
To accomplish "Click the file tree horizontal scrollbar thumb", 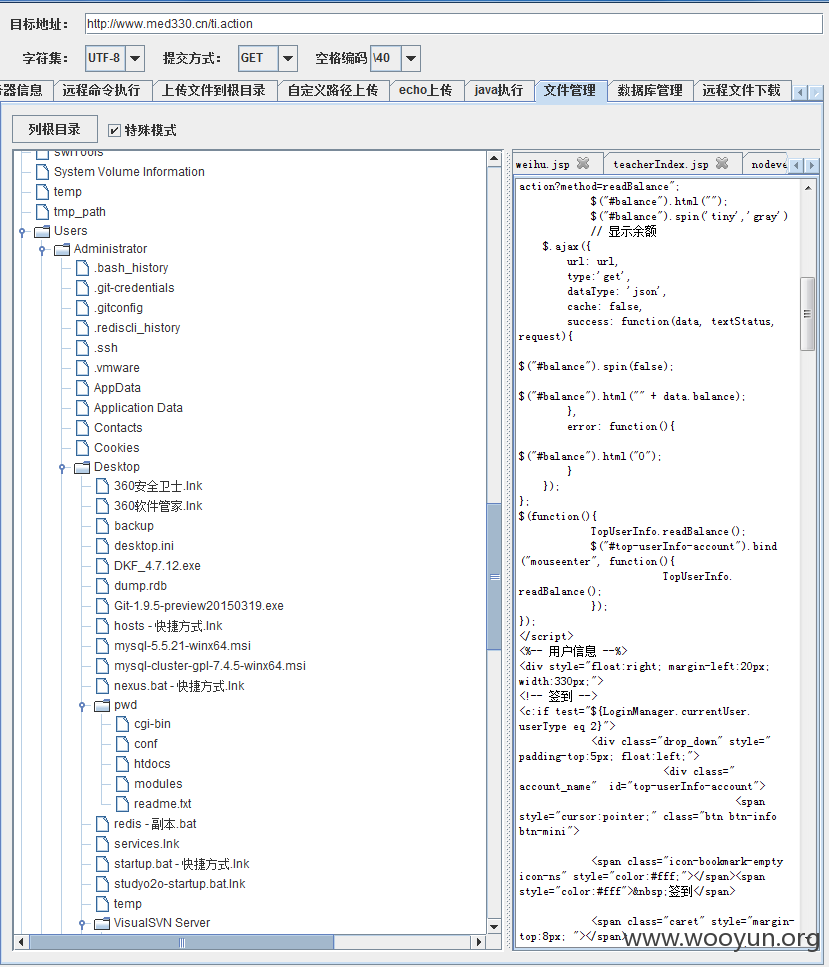I will click(x=182, y=942).
